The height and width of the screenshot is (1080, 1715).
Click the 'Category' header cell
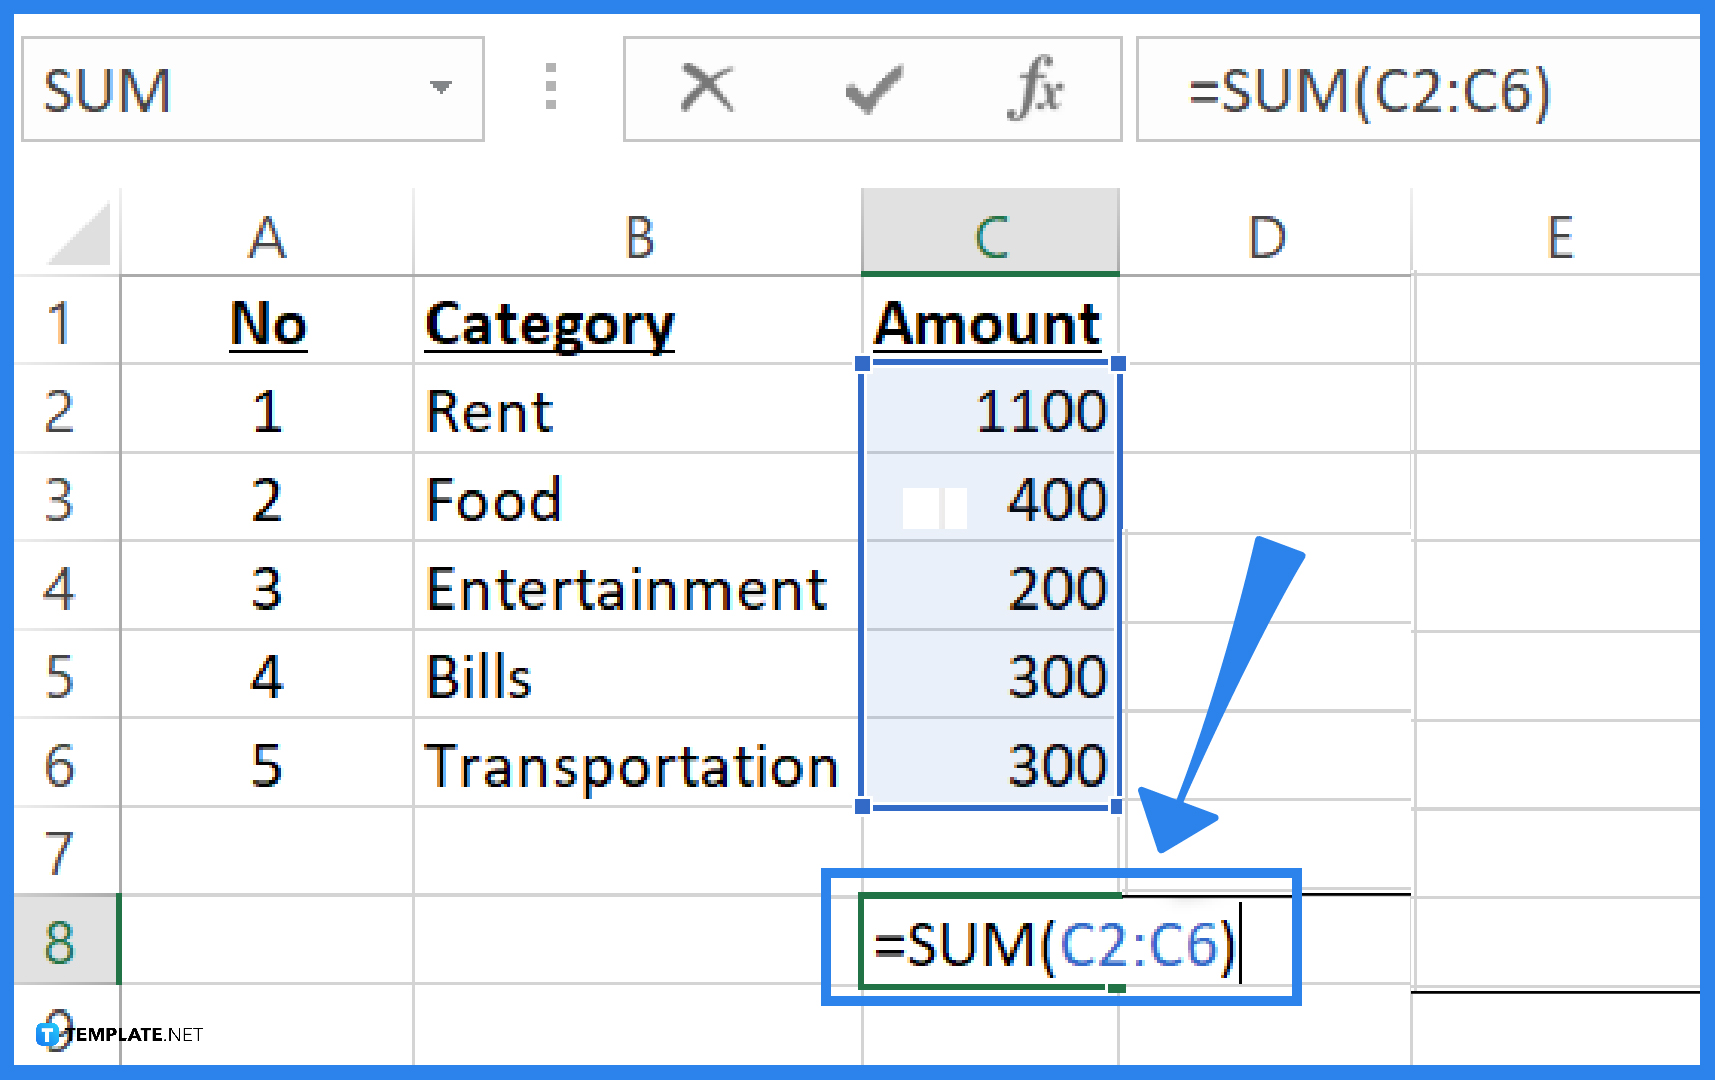coord(638,322)
